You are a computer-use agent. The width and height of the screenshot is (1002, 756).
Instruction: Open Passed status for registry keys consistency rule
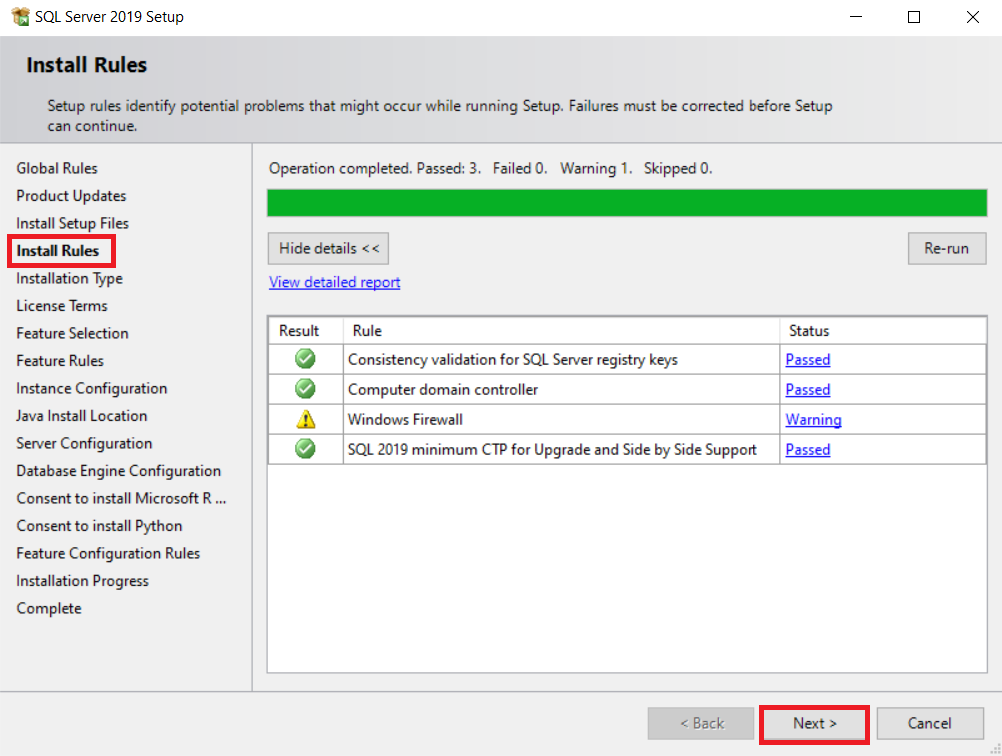(x=808, y=359)
